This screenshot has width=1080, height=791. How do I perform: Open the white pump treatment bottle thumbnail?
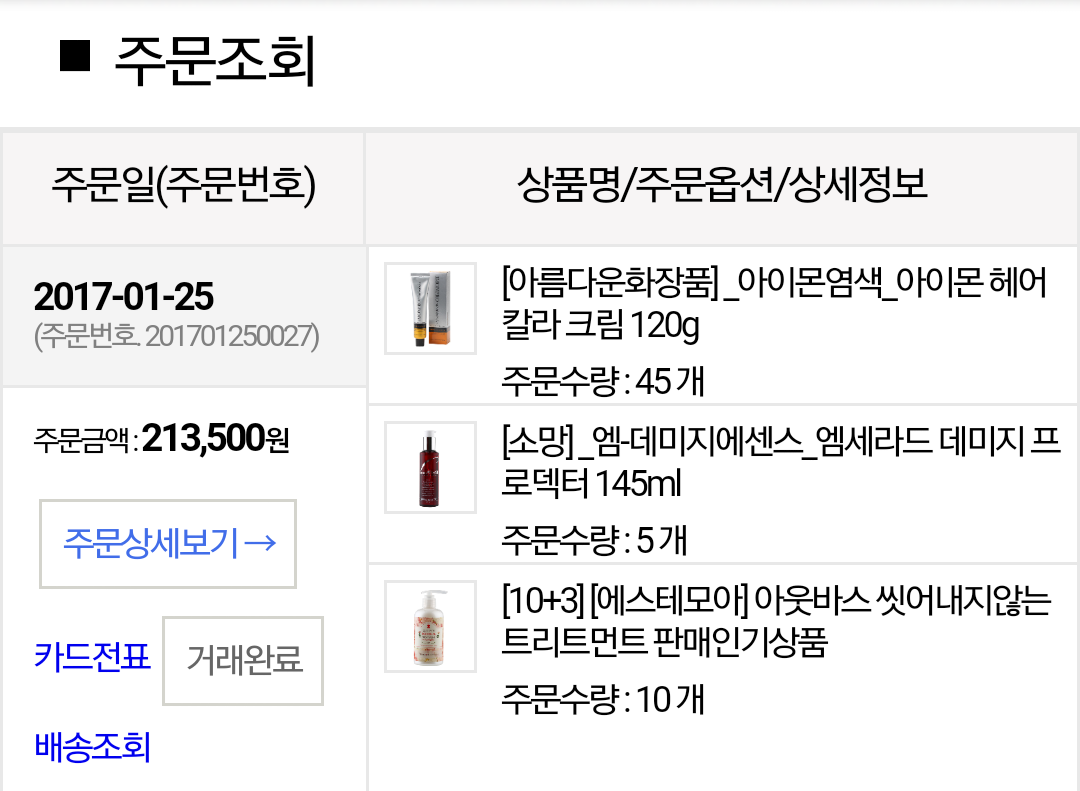(x=430, y=626)
